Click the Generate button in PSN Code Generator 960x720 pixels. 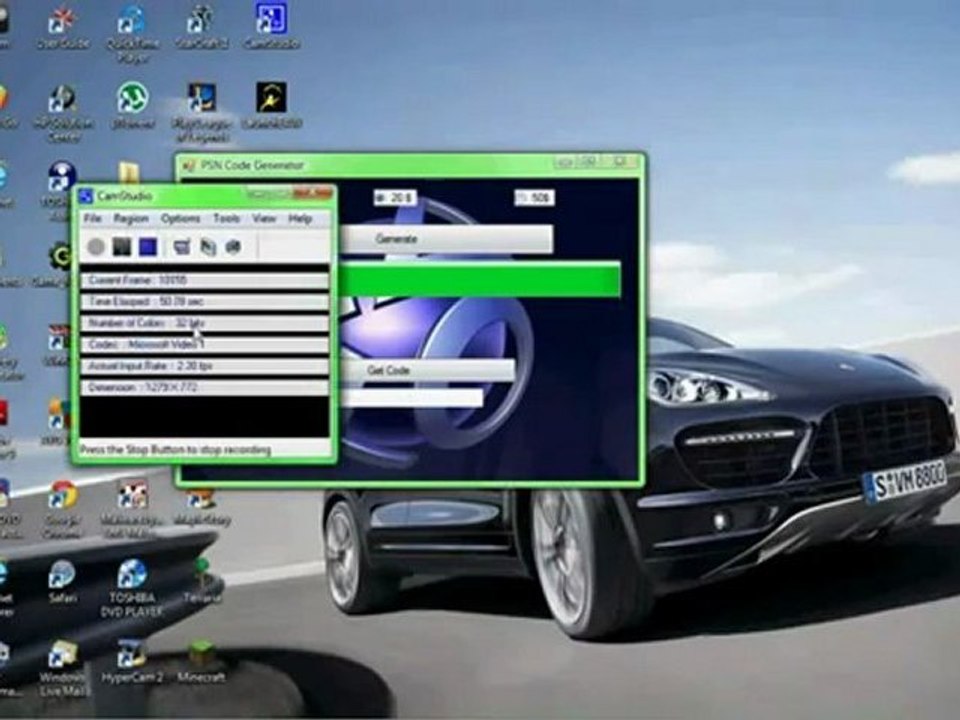pyautogui.click(x=446, y=239)
